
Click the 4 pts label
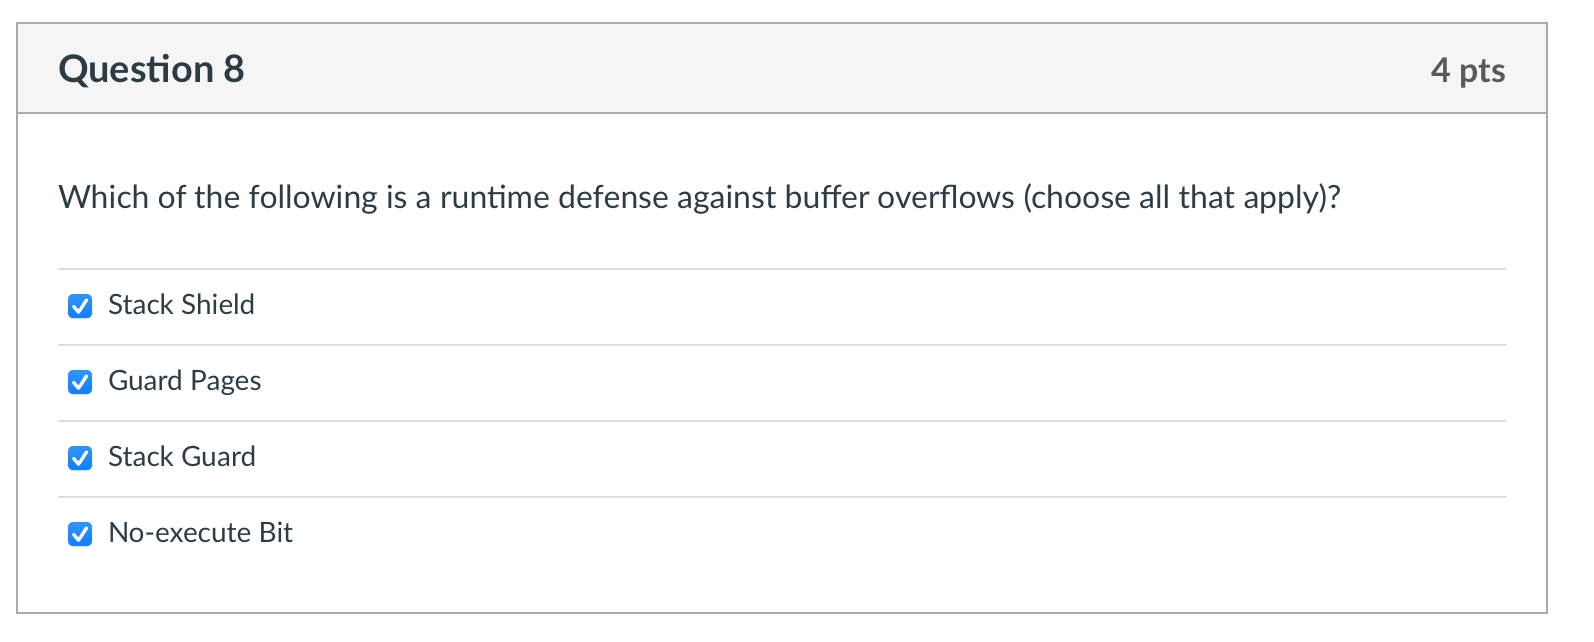[x=1469, y=69]
